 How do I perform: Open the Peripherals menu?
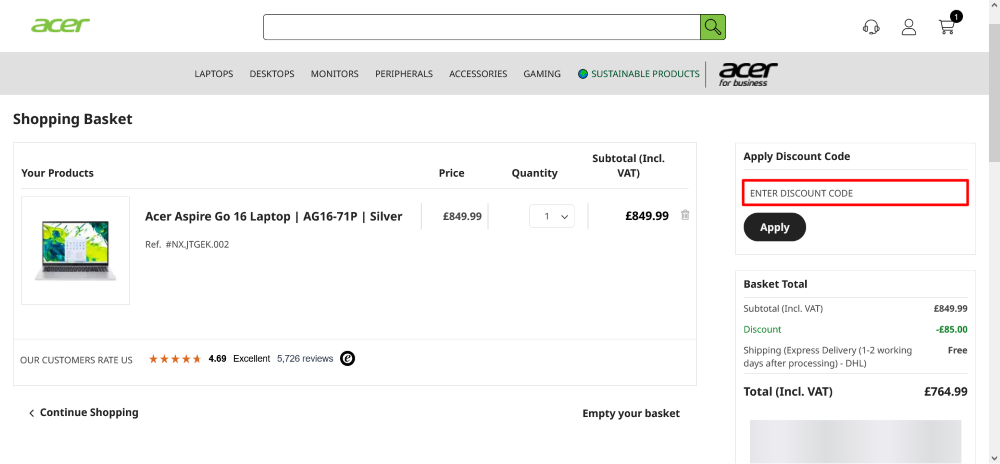click(x=404, y=74)
